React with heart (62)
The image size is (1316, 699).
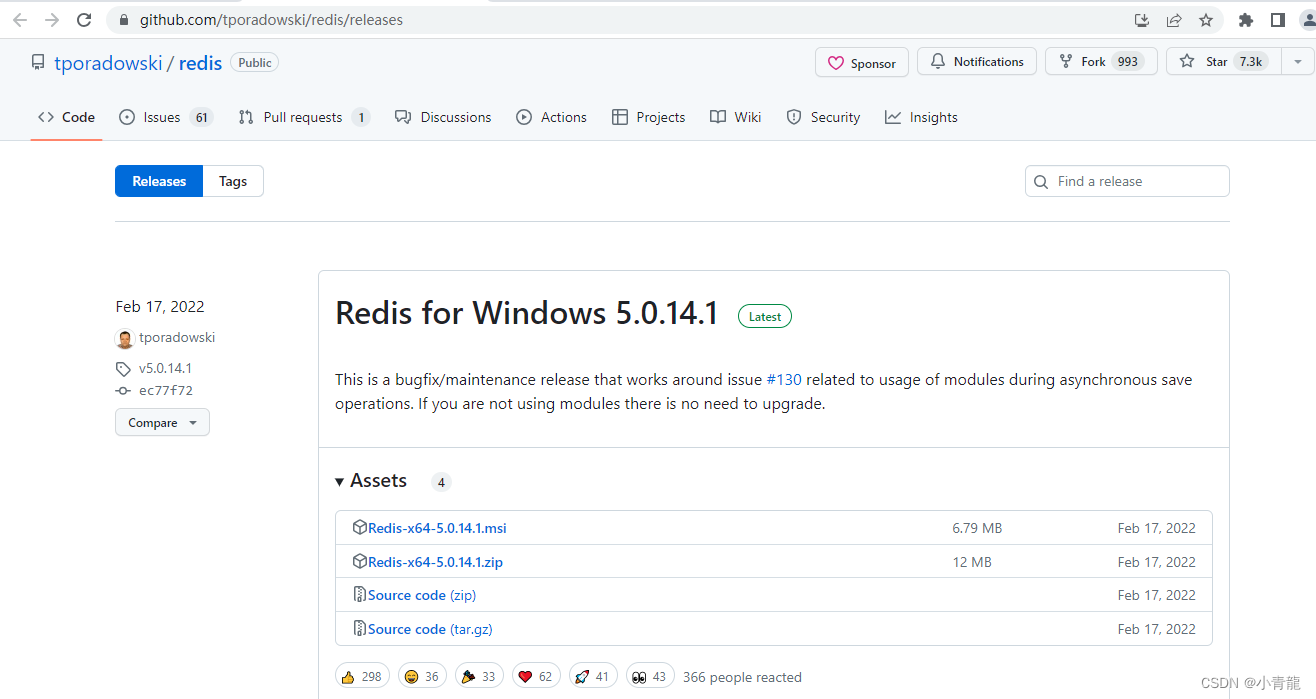point(536,676)
